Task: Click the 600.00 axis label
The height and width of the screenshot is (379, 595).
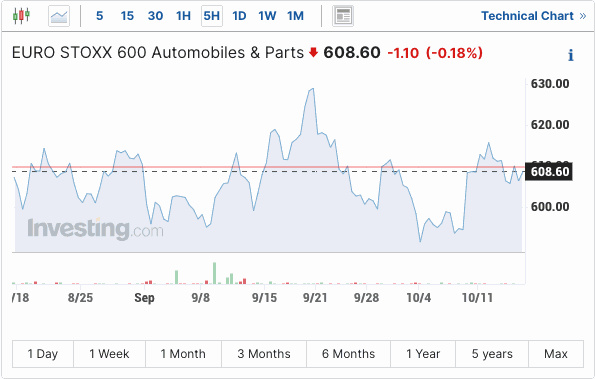Action: (x=550, y=206)
